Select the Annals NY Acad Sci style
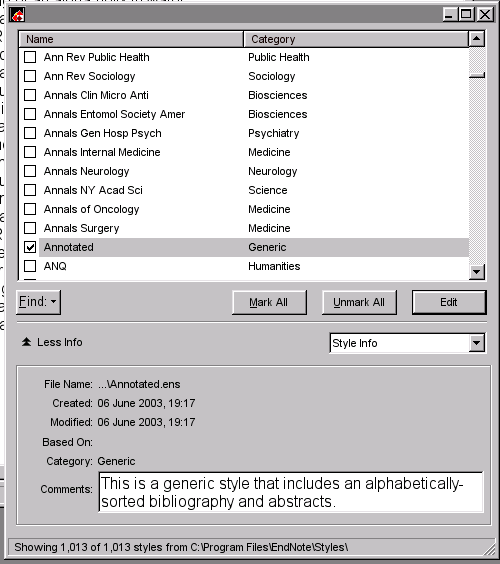 pos(93,190)
